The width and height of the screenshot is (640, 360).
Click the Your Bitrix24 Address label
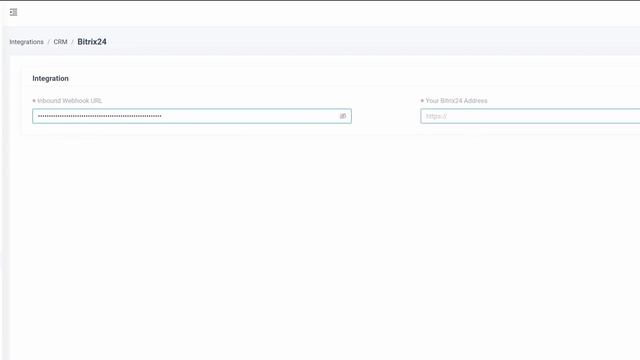[456, 101]
